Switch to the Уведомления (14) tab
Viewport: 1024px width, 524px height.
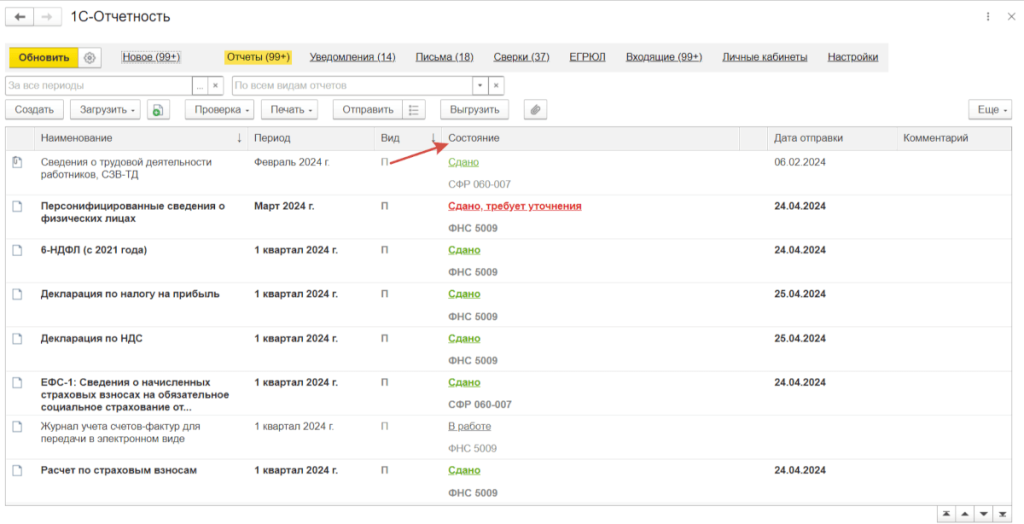click(x=352, y=57)
